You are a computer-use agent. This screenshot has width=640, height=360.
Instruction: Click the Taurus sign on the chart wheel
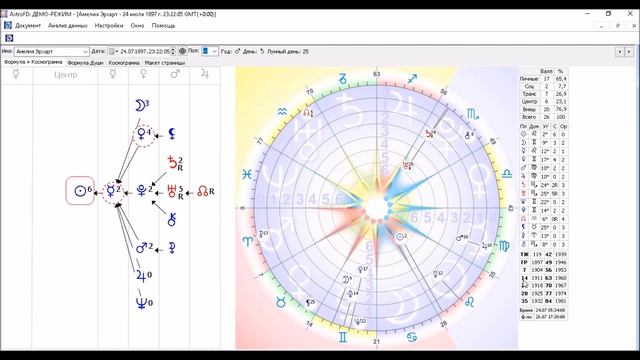click(281, 302)
